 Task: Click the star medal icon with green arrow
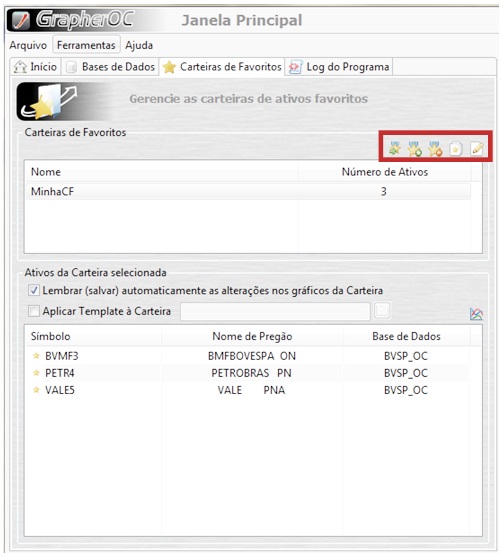(x=394, y=148)
